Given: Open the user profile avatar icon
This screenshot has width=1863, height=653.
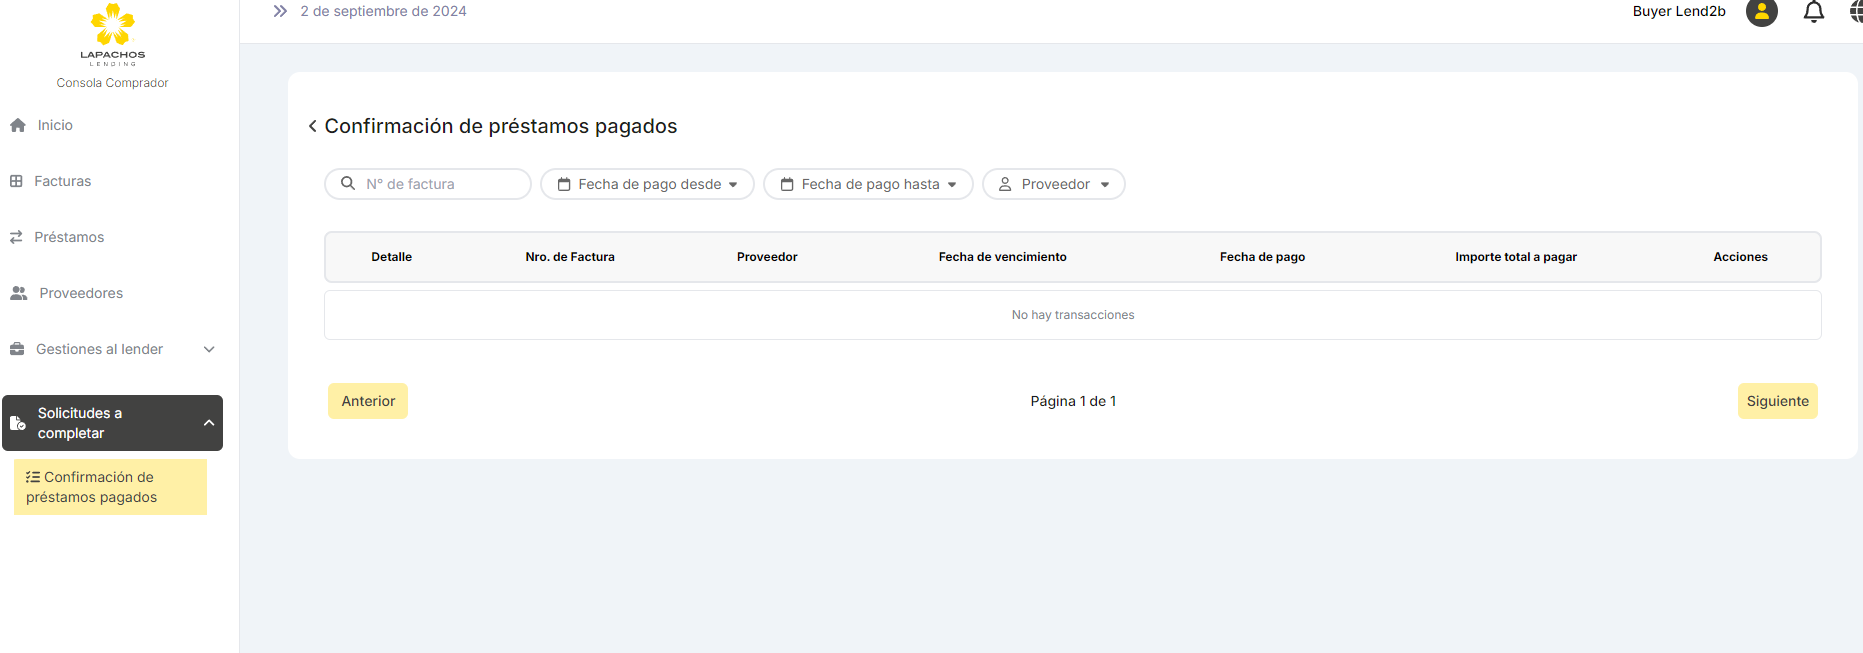Looking at the screenshot, I should click(x=1761, y=12).
